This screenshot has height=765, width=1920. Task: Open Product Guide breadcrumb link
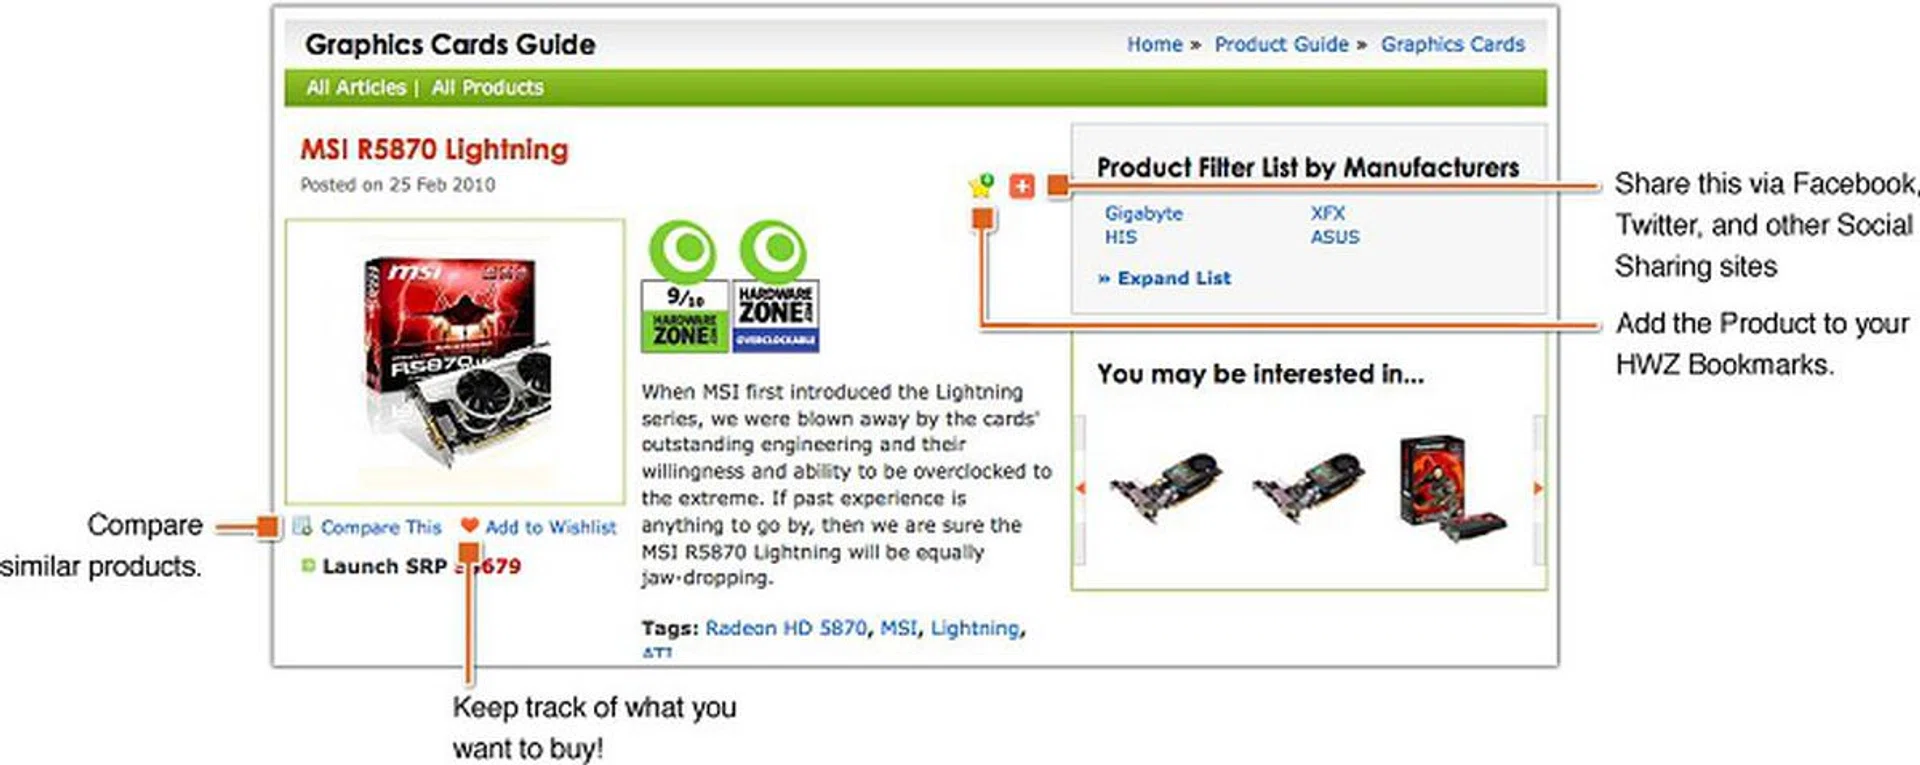1281,44
